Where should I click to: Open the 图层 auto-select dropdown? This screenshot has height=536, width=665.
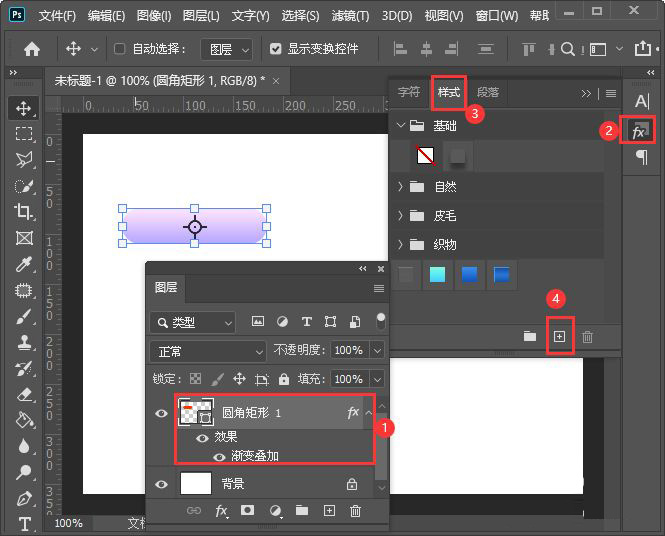coord(226,50)
